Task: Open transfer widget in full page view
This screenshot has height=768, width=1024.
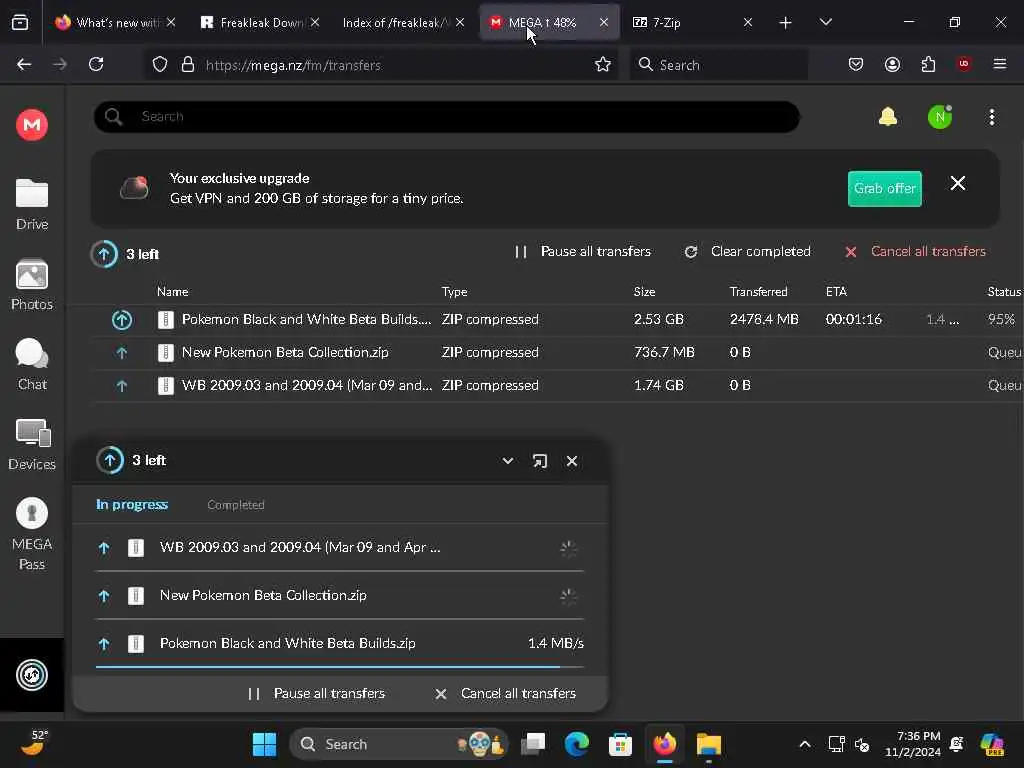Action: 539,461
